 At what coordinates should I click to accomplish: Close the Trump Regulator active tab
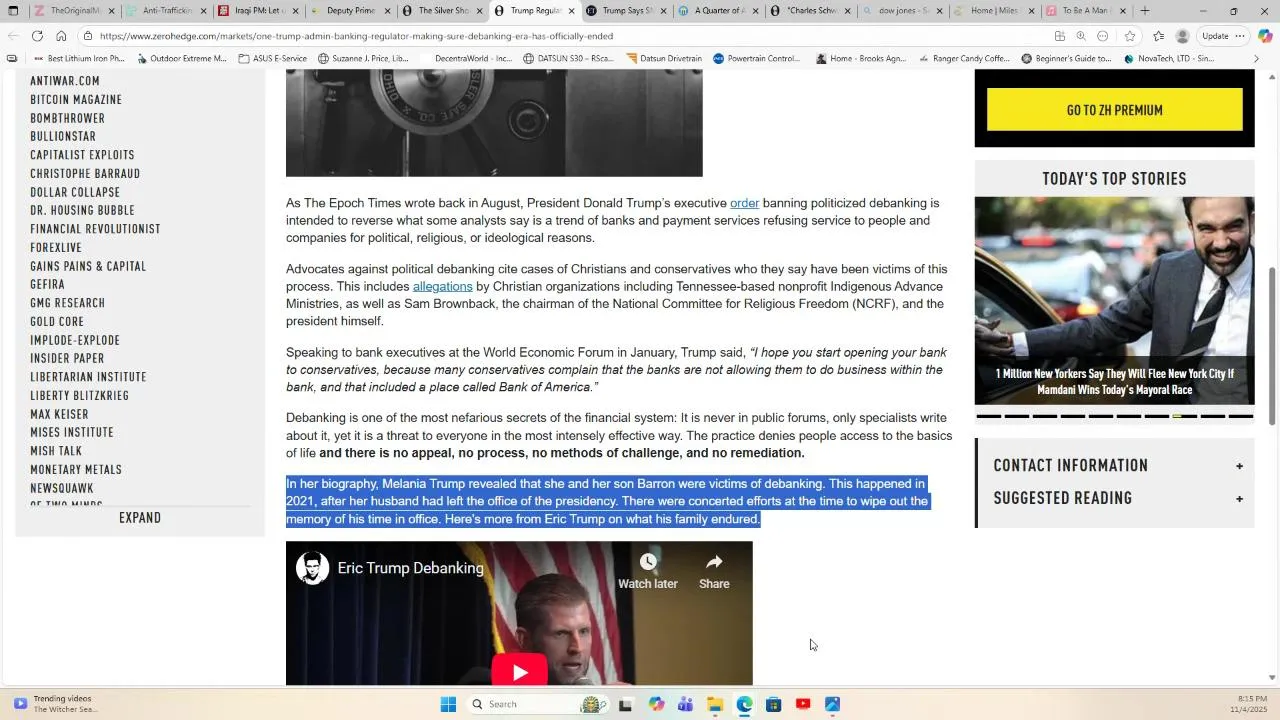click(x=572, y=11)
